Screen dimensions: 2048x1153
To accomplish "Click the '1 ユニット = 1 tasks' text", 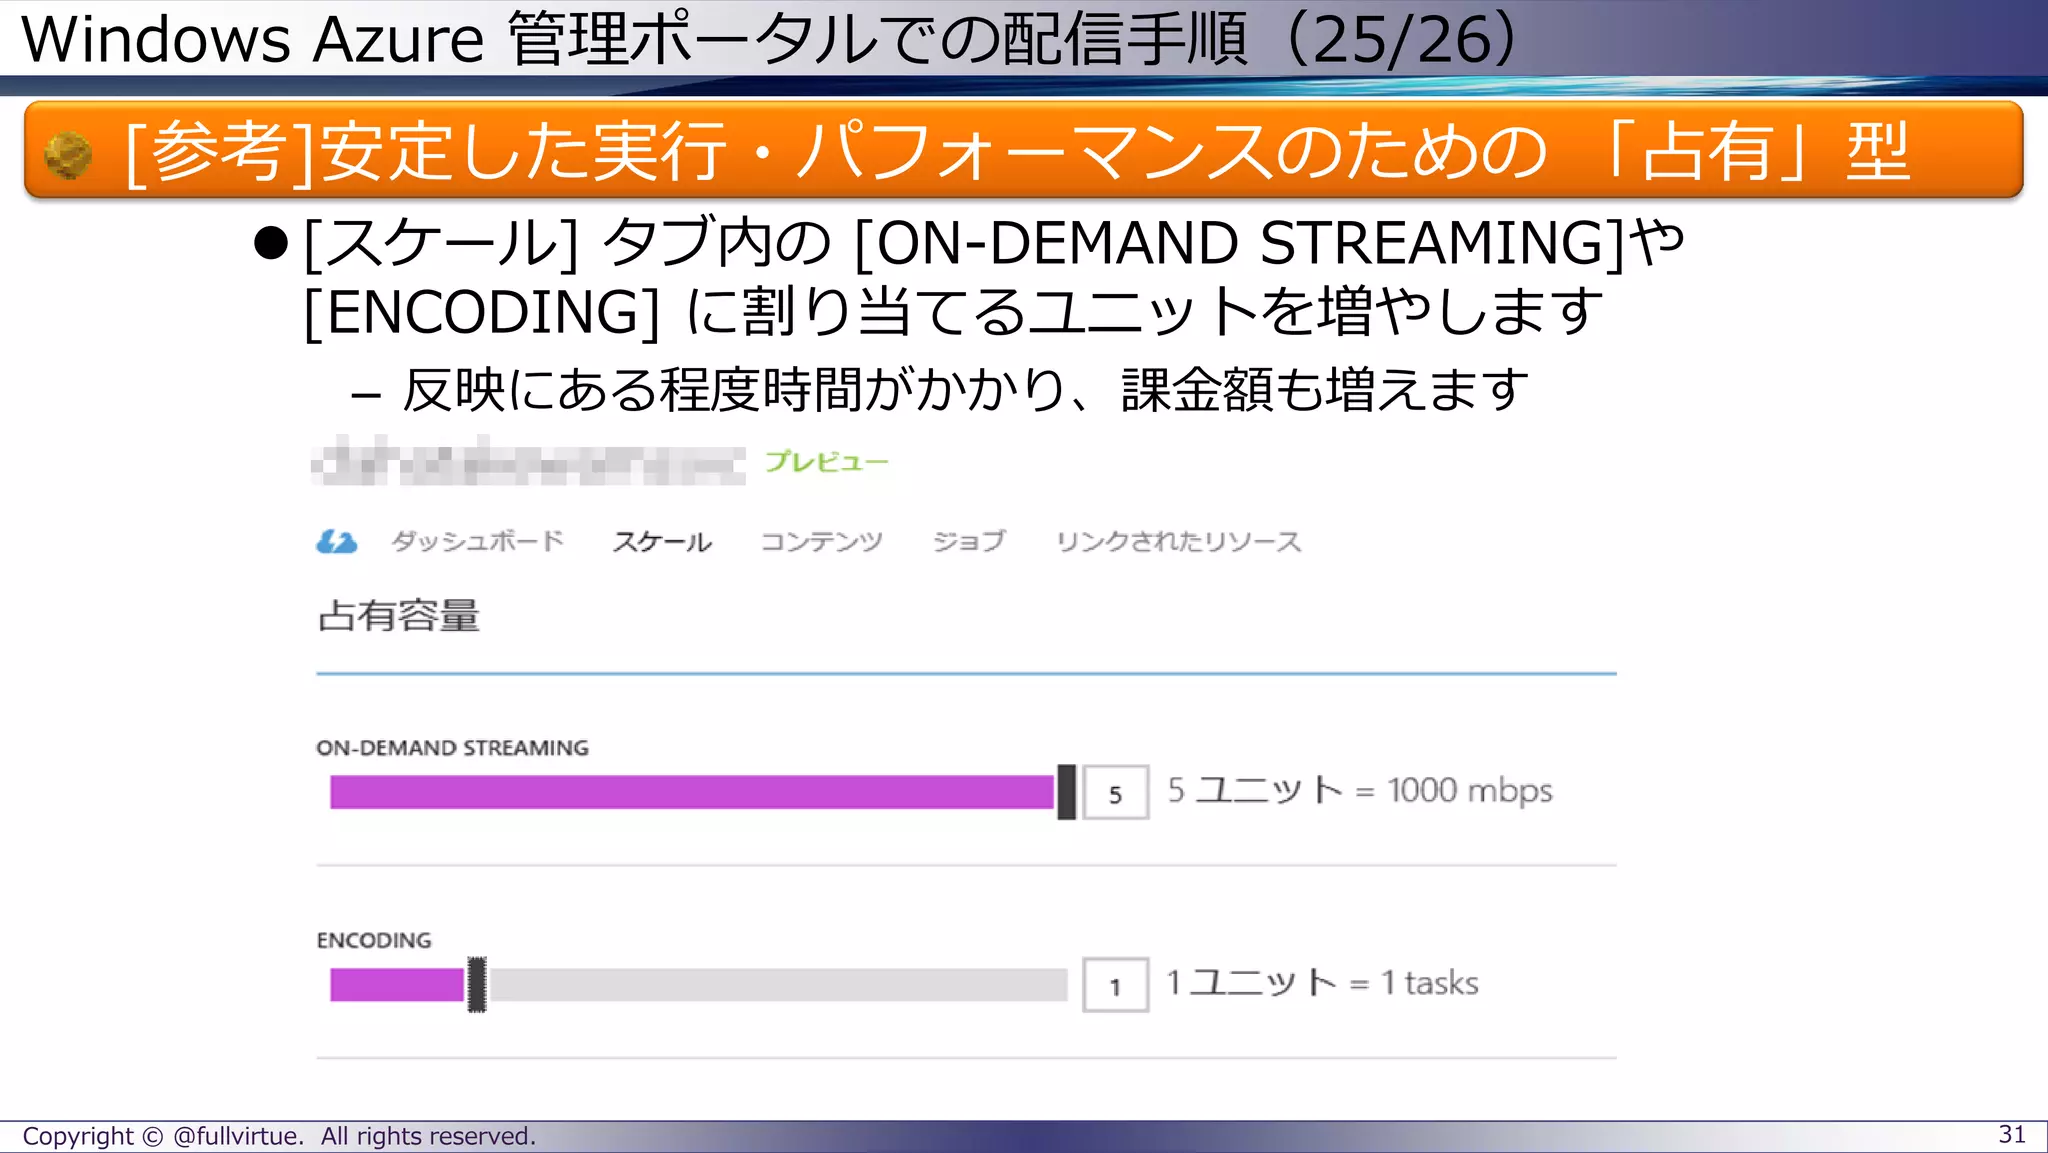I will (x=1322, y=983).
